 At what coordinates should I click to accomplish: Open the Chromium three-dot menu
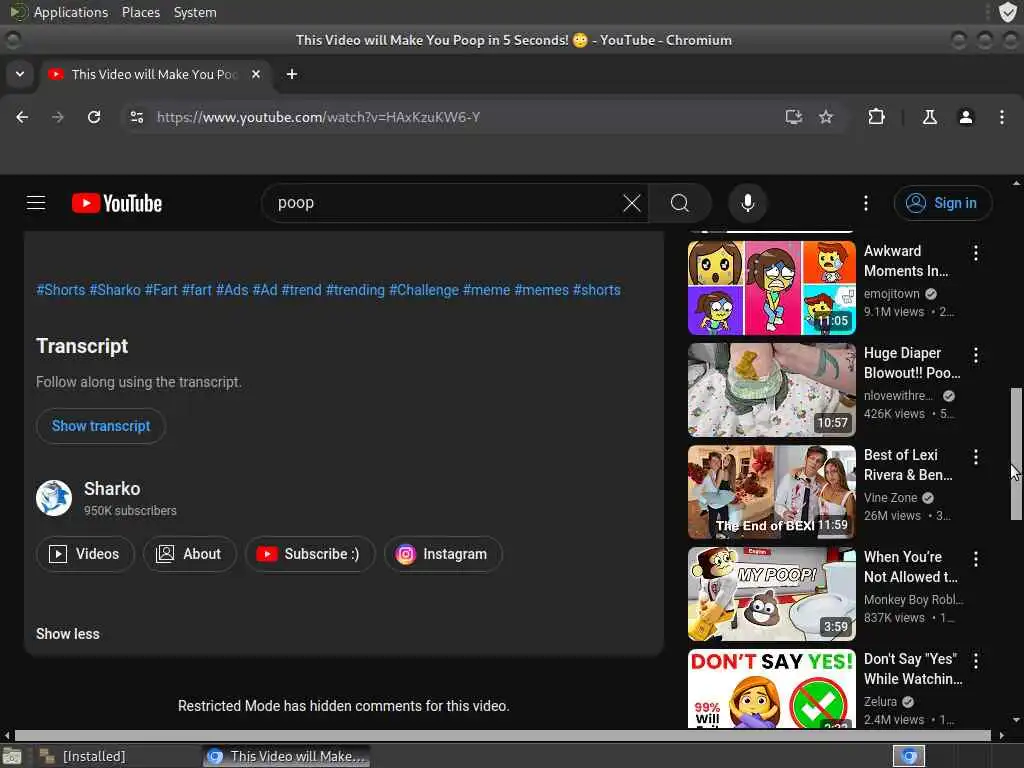pos(1002,117)
